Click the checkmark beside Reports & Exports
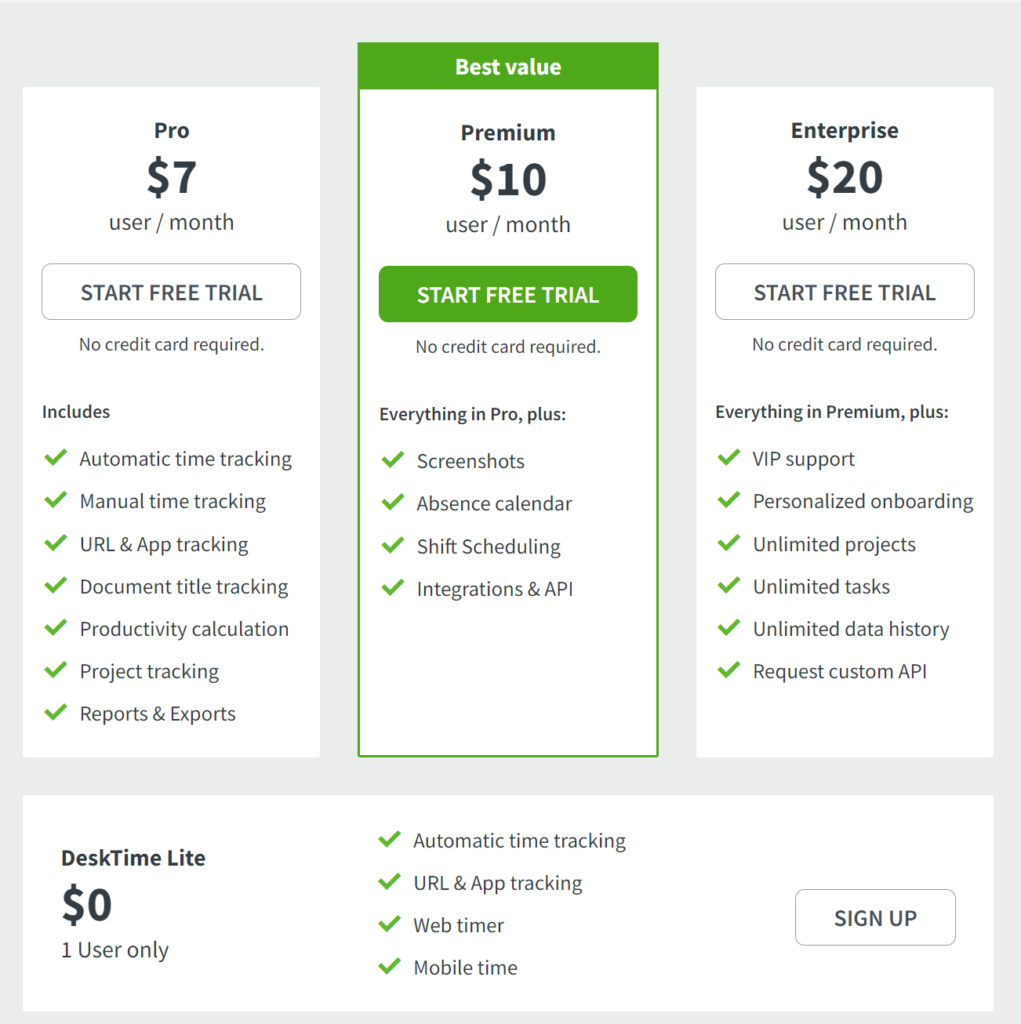Screen dimensions: 1021x1024 click(56, 713)
